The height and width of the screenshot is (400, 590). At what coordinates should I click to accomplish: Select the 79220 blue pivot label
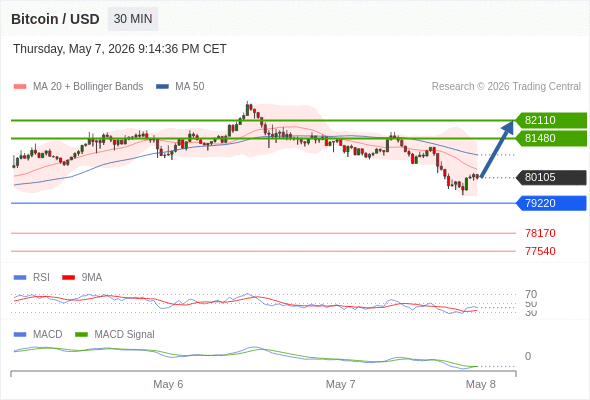(x=551, y=203)
